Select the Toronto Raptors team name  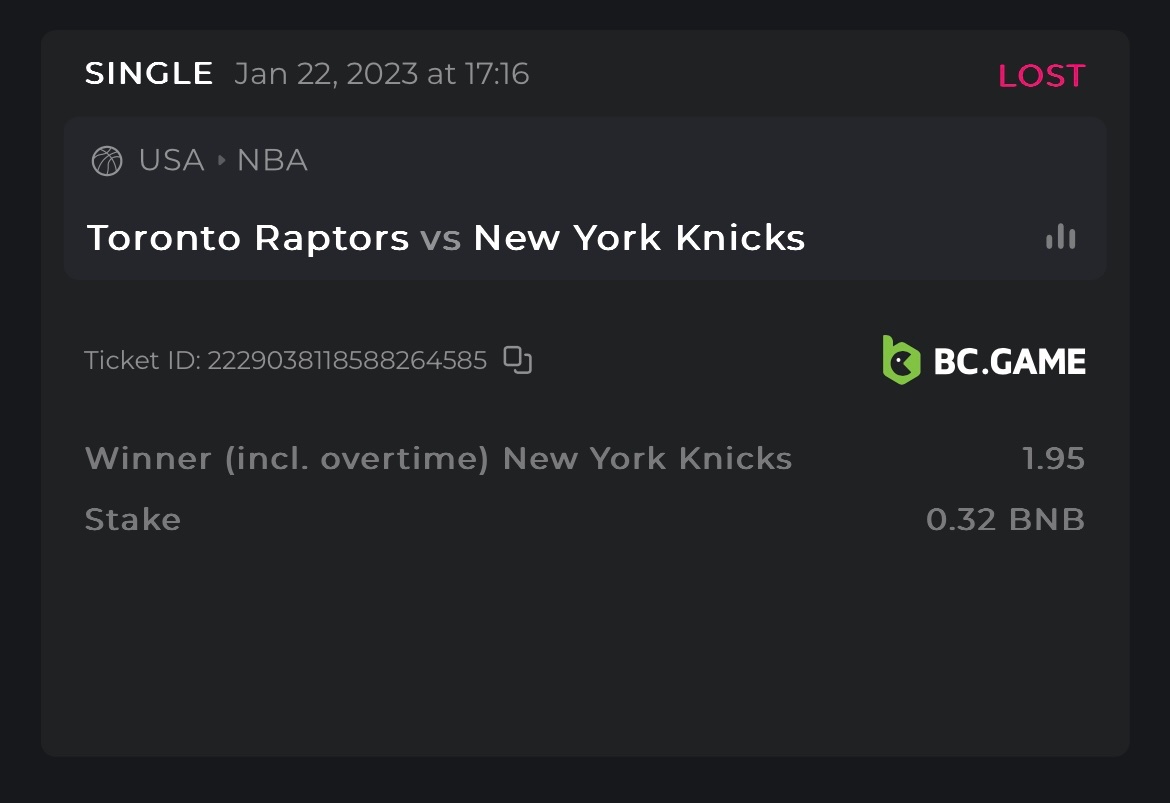point(248,238)
